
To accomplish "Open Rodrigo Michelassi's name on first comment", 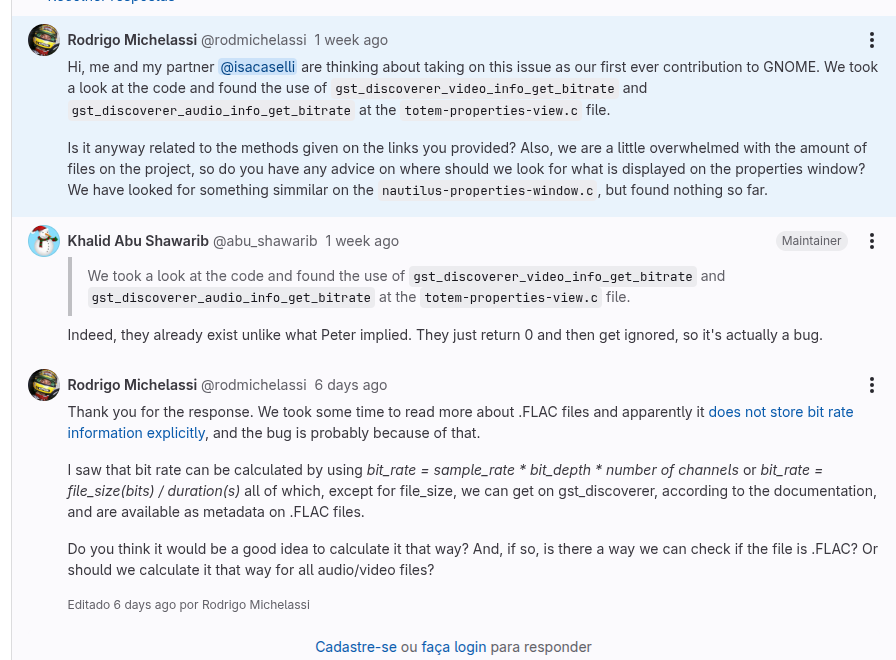I will coord(132,40).
